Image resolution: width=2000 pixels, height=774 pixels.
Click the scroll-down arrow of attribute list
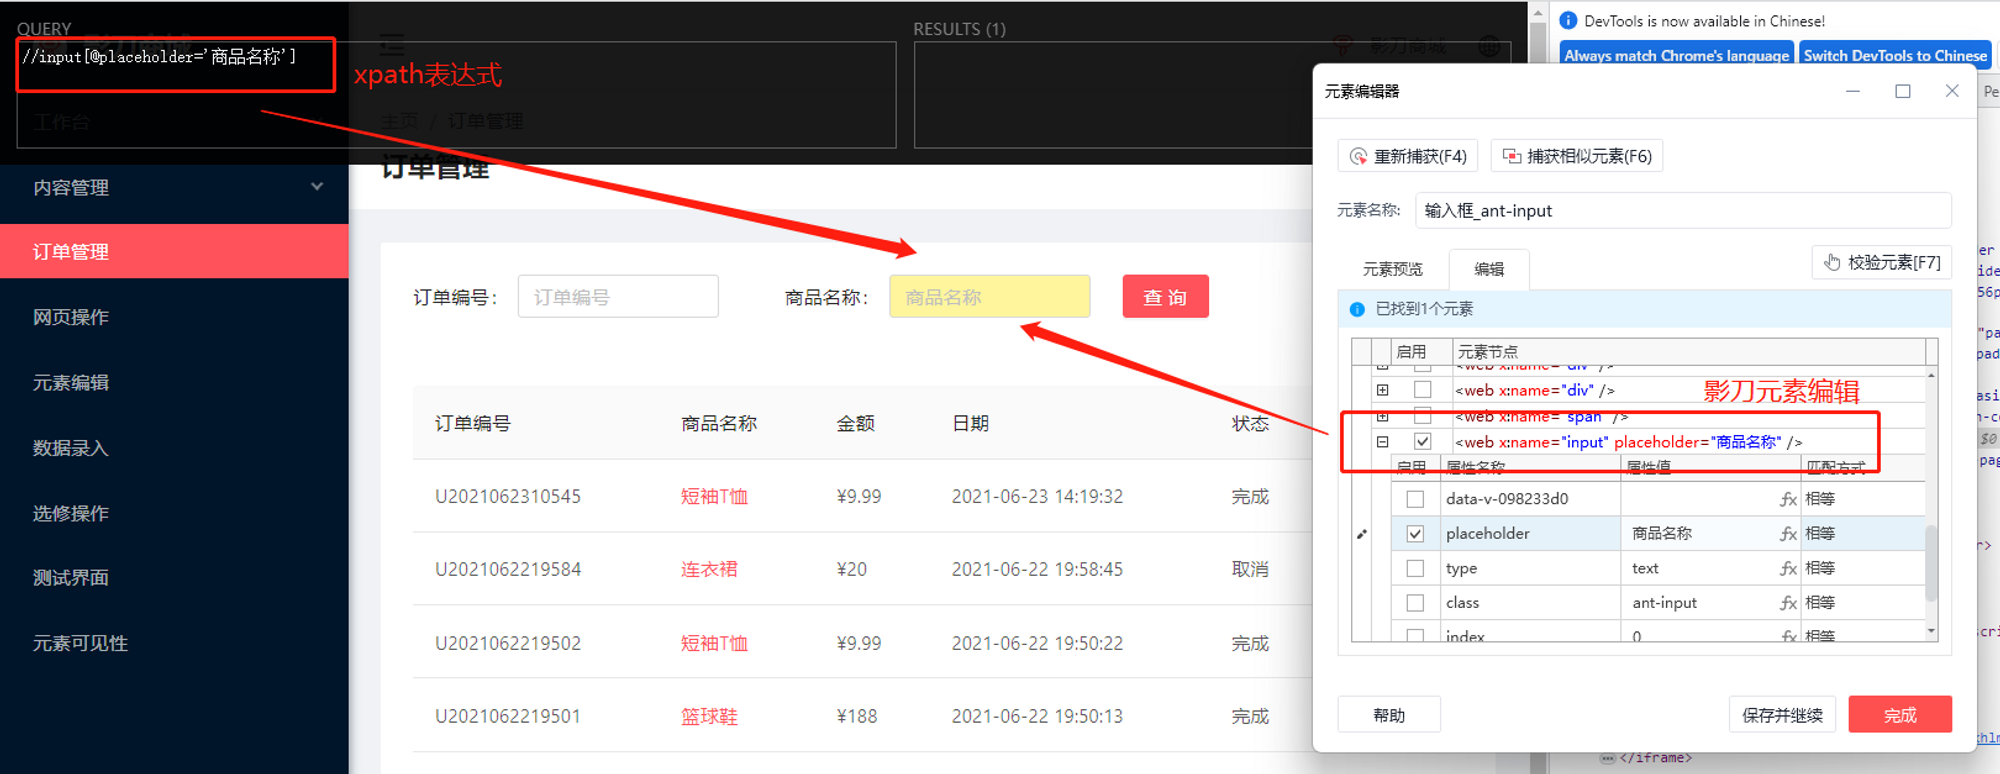[1931, 632]
